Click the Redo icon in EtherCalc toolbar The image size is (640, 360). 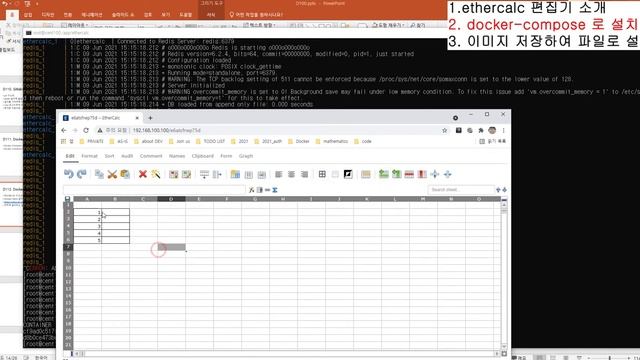pos(82,174)
